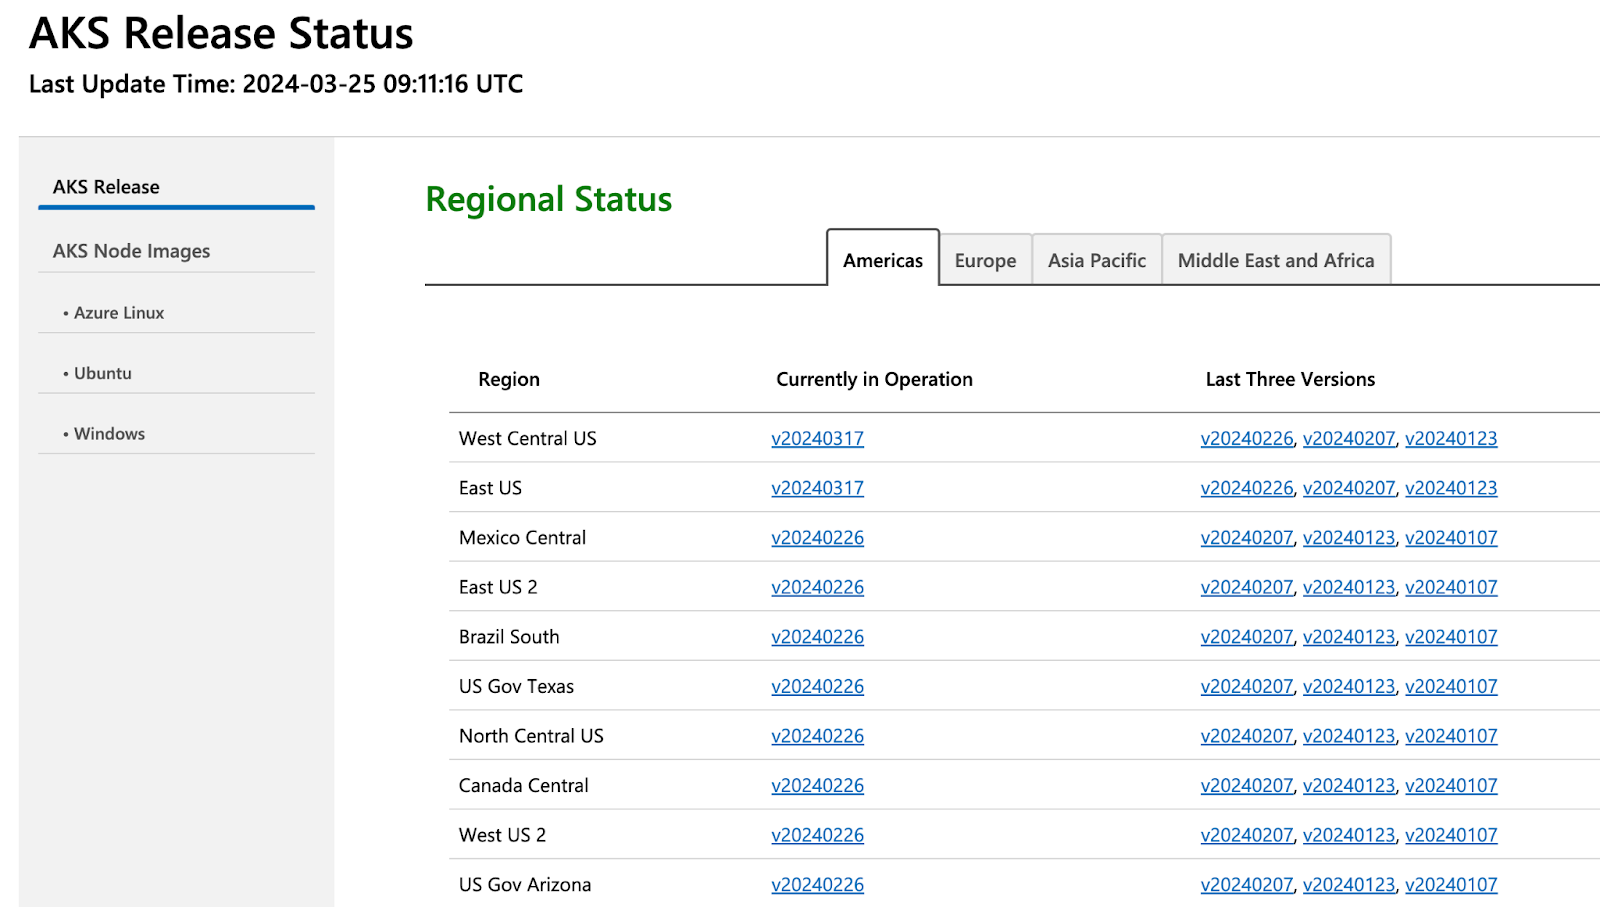
Task: Open v20240207 in East US 2 last versions
Action: point(1247,587)
